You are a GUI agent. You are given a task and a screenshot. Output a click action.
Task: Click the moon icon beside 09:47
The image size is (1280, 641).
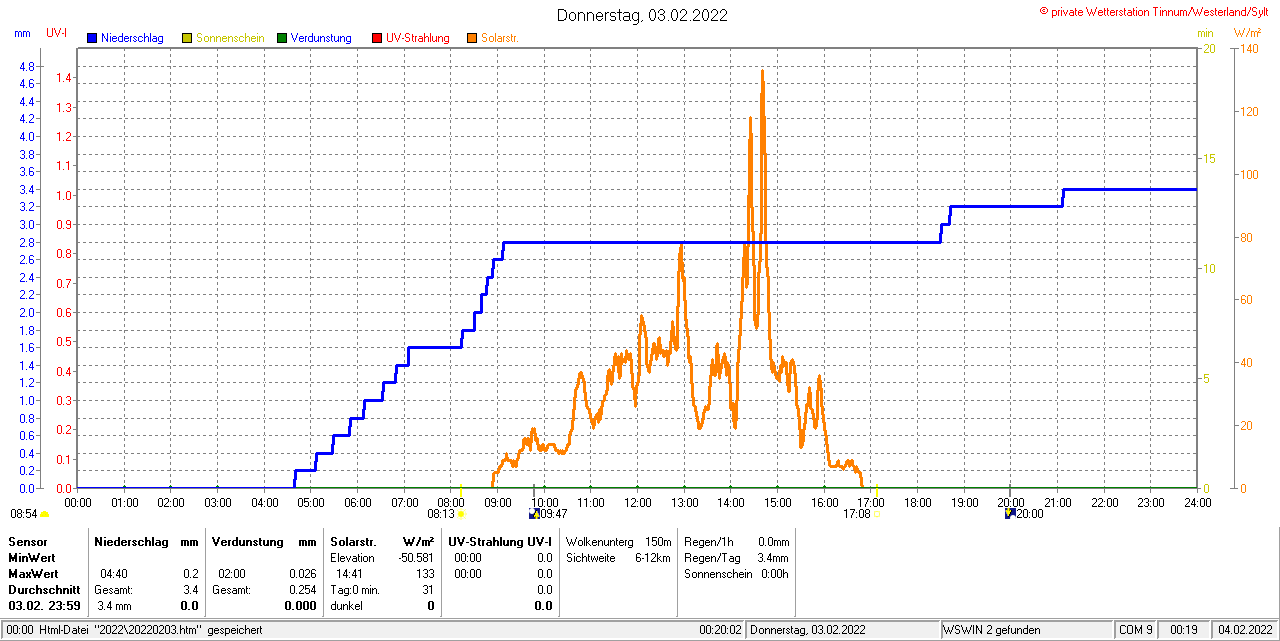tap(534, 513)
